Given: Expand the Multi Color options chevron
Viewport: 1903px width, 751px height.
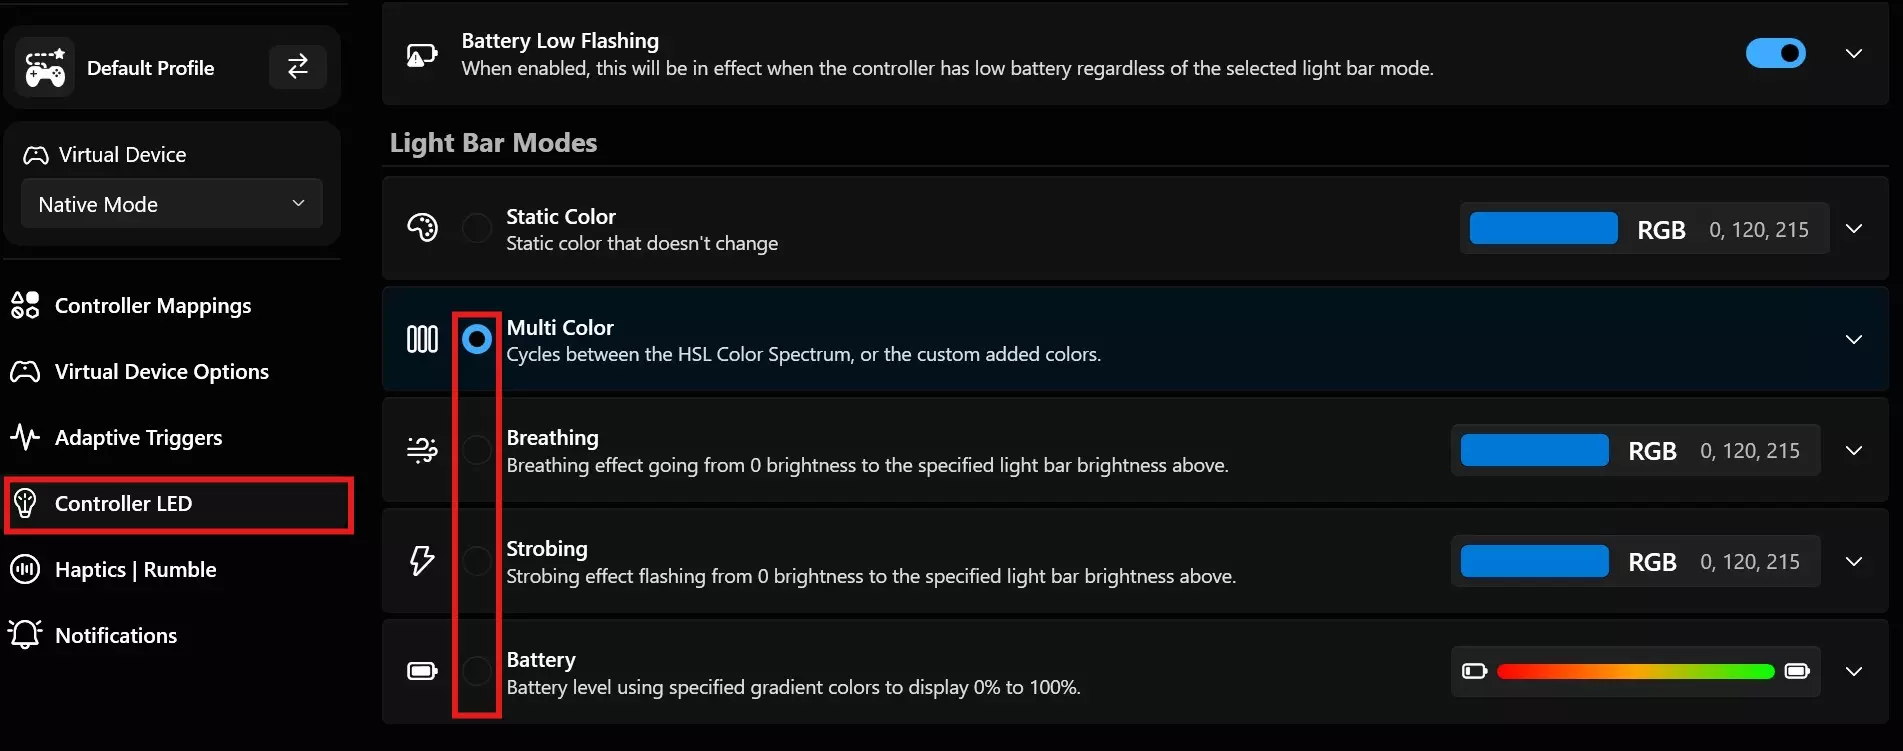Looking at the screenshot, I should 1853,339.
